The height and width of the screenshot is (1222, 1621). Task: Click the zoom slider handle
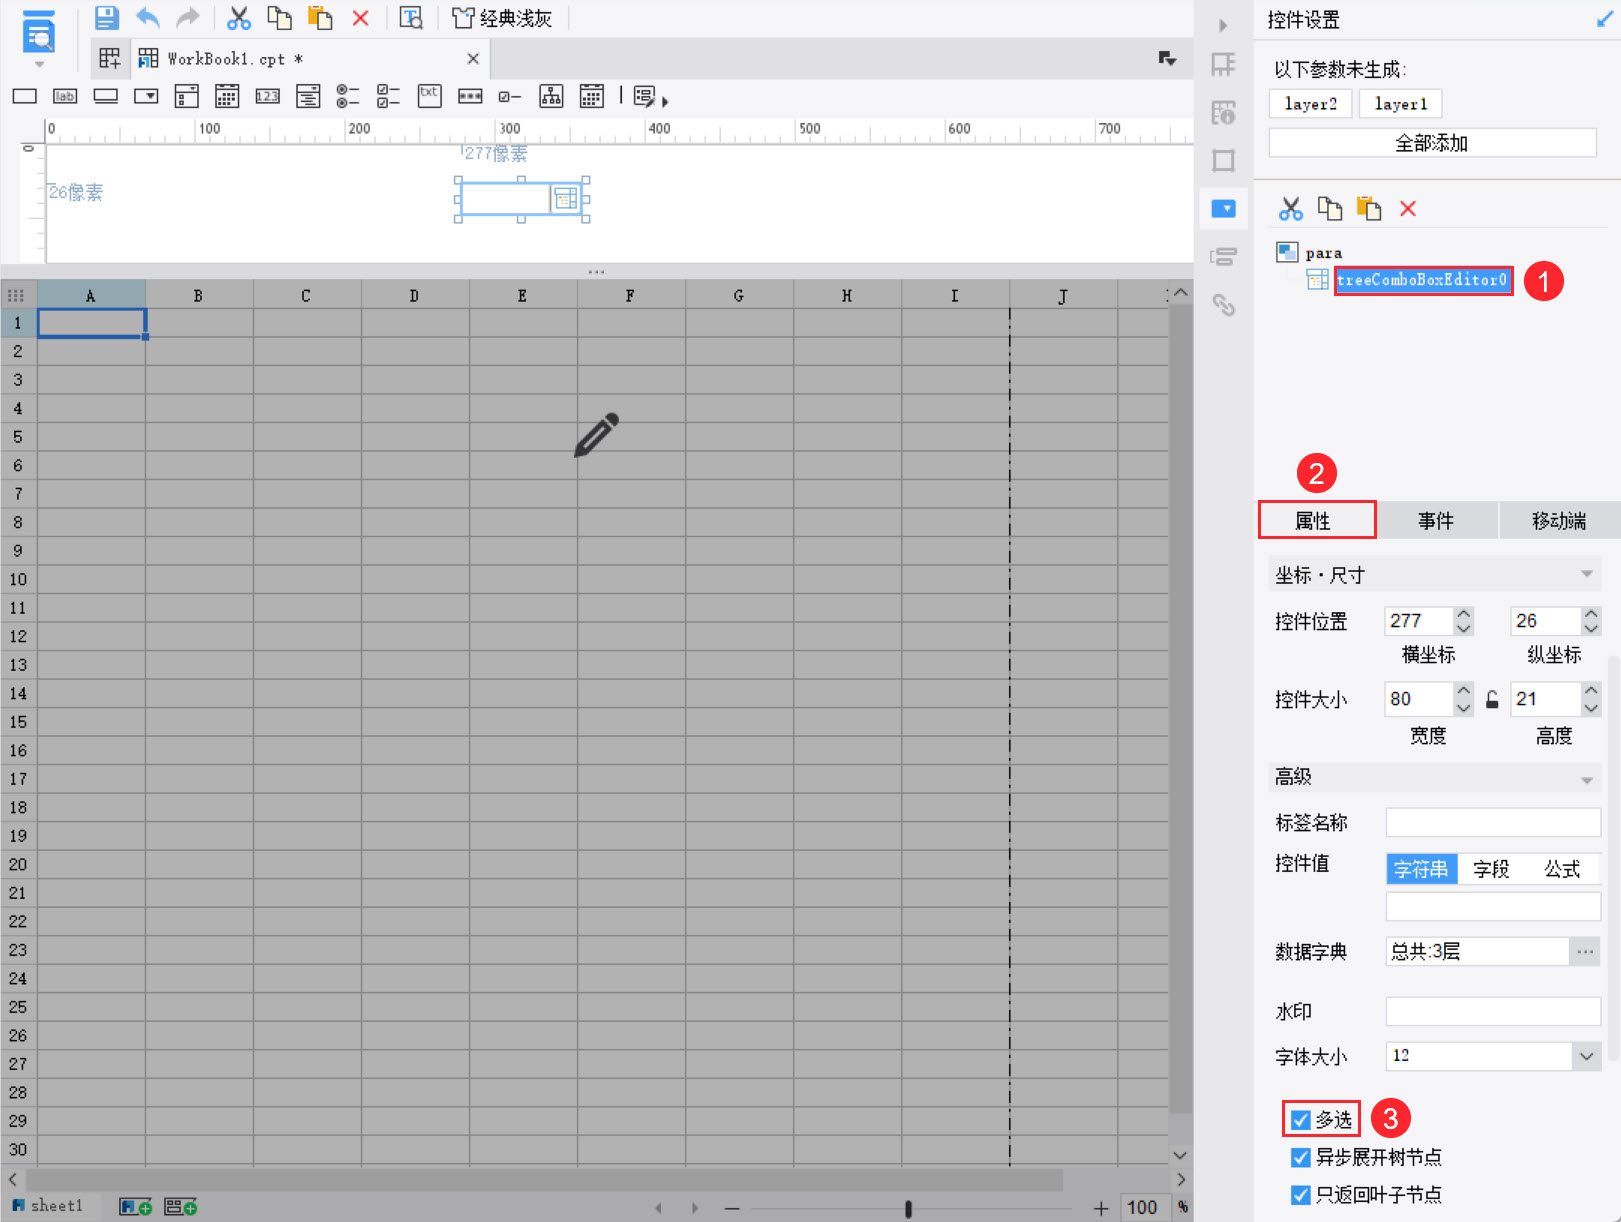tap(908, 1209)
